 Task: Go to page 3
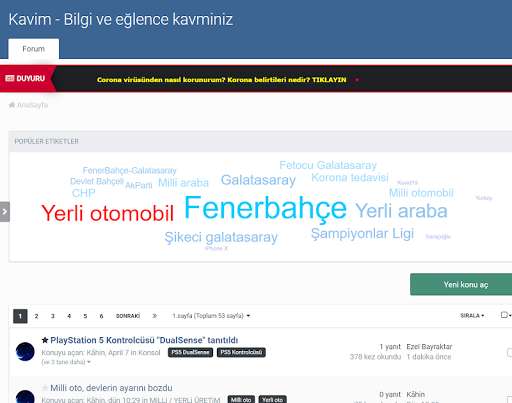[53, 316]
